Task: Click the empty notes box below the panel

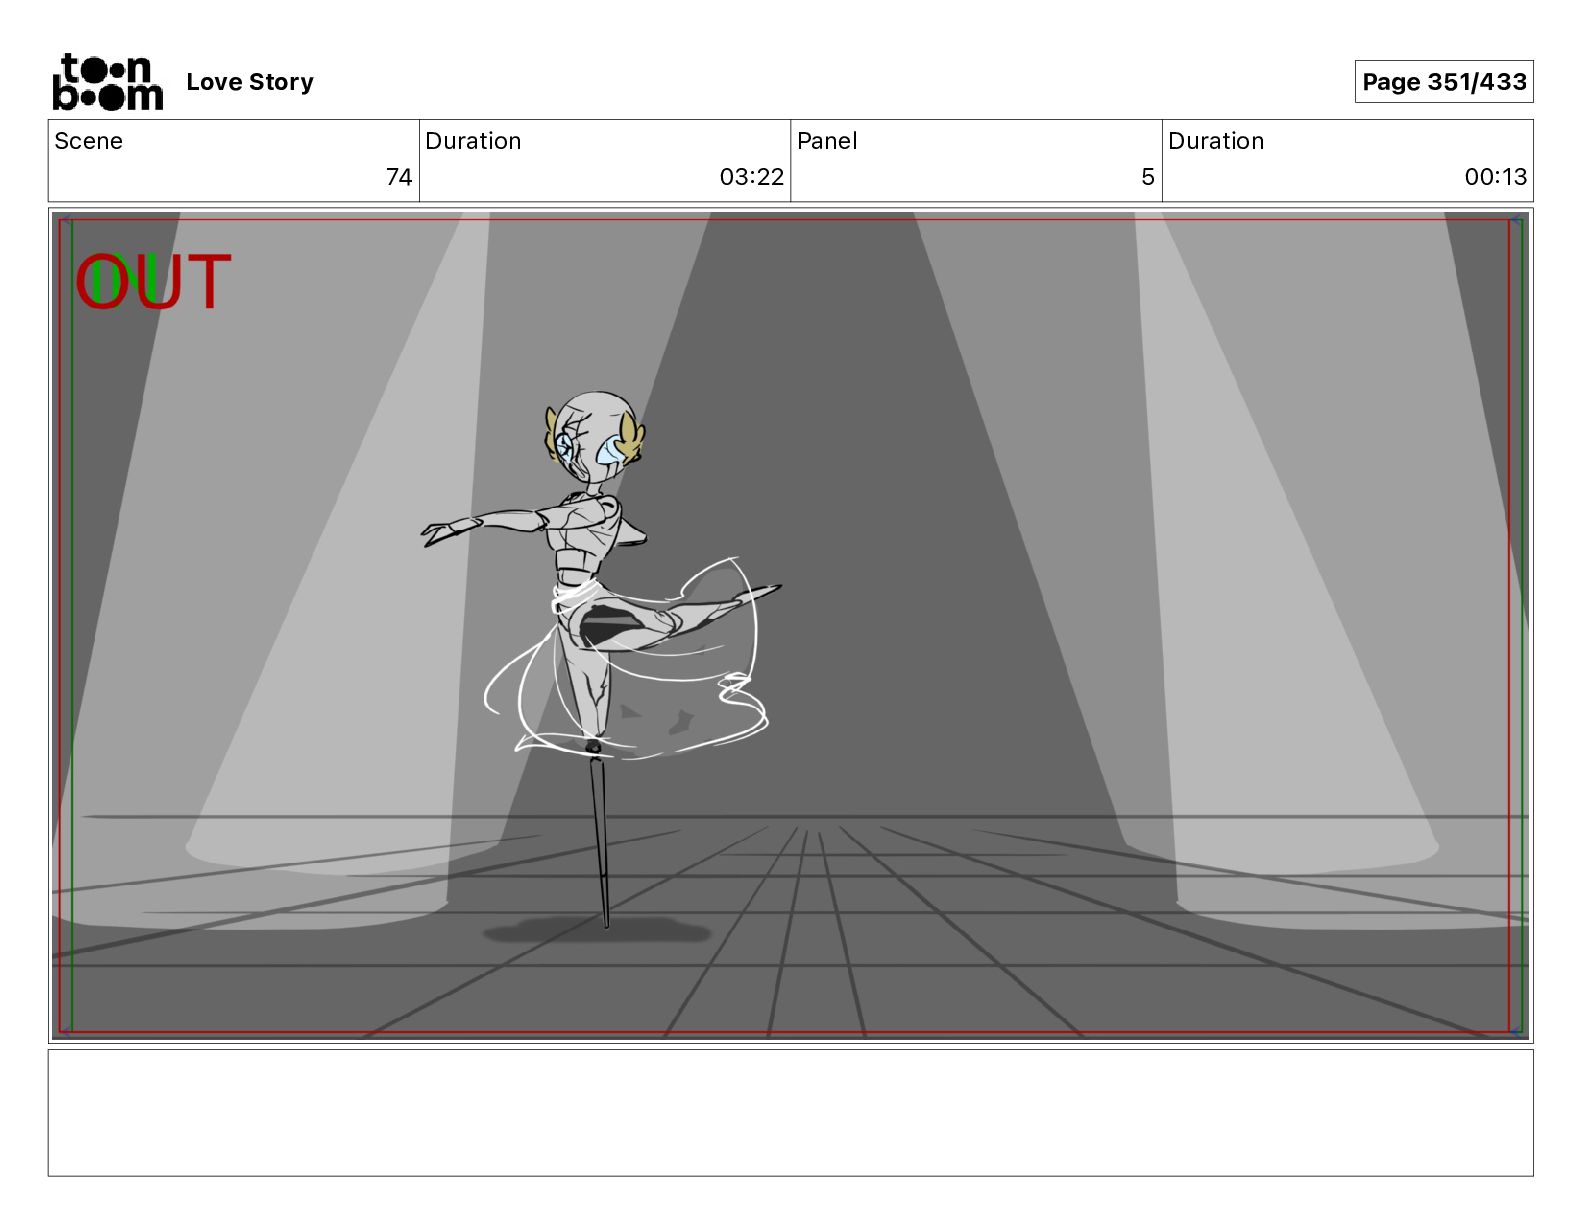Action: click(790, 1113)
